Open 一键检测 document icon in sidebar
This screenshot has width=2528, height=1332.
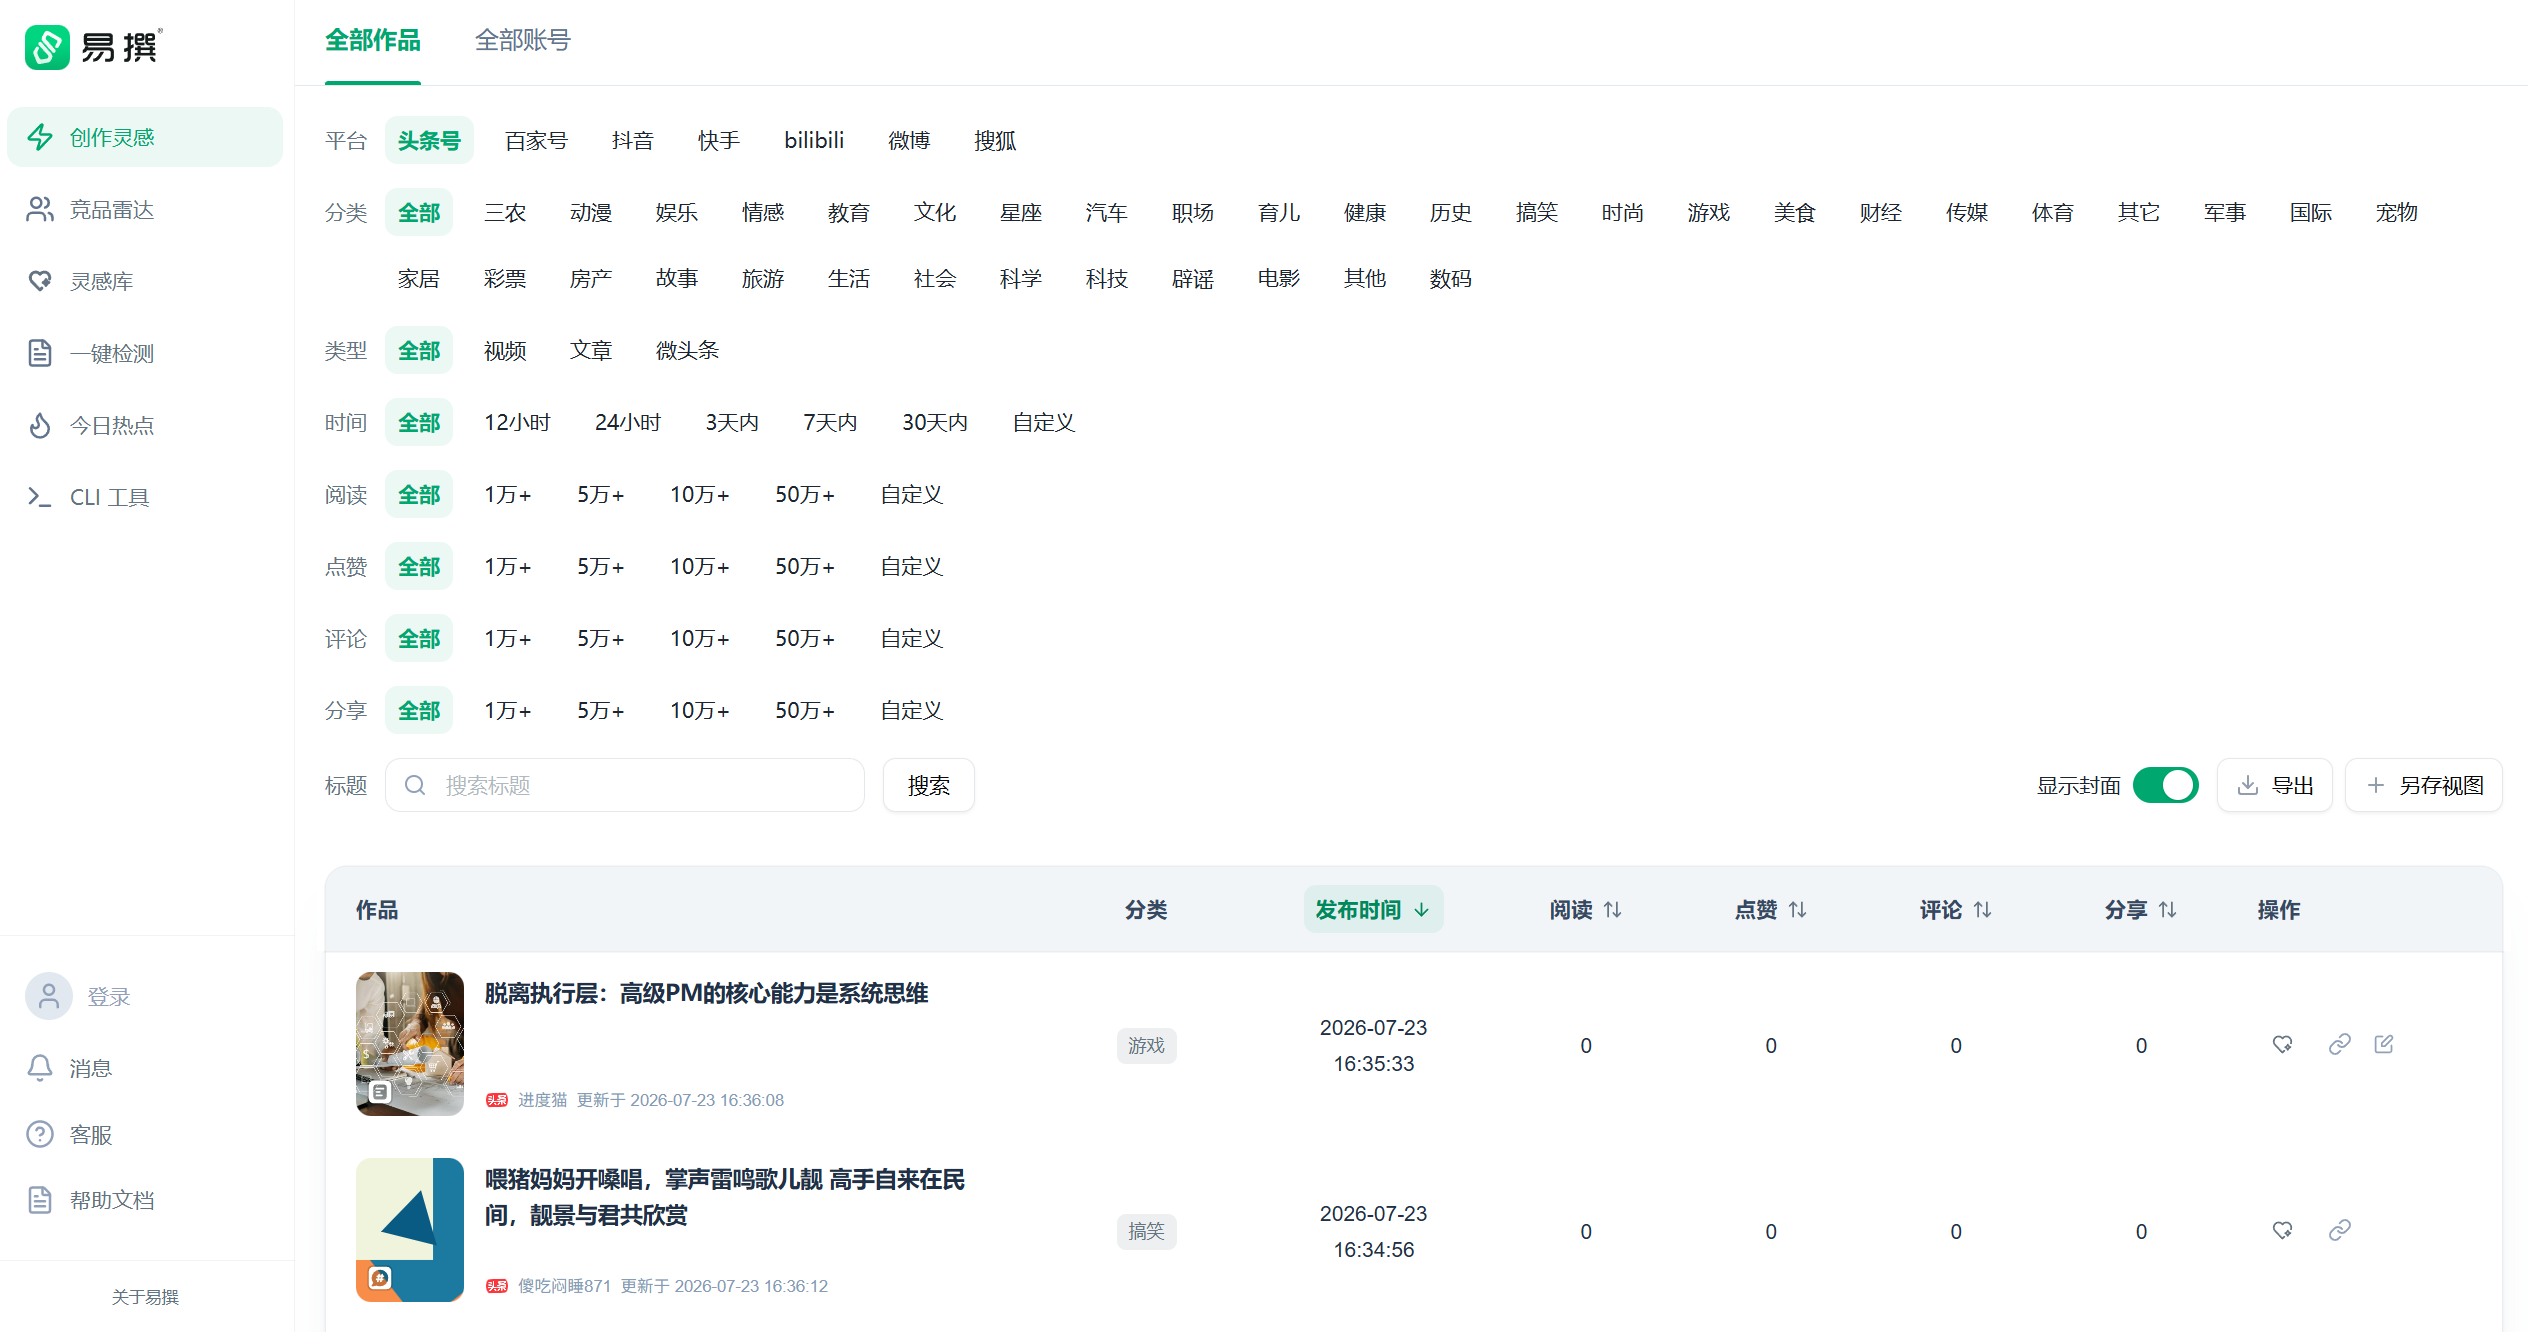coord(40,353)
